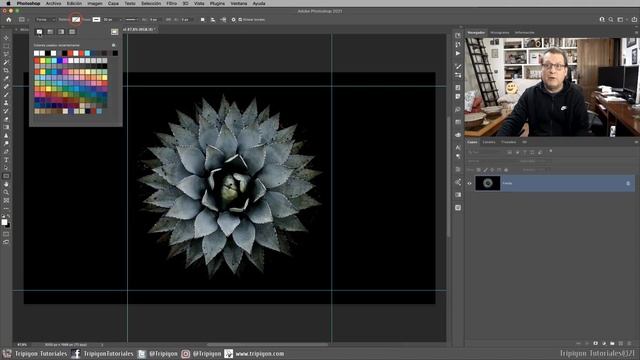Click the create new layer icon

621,344
